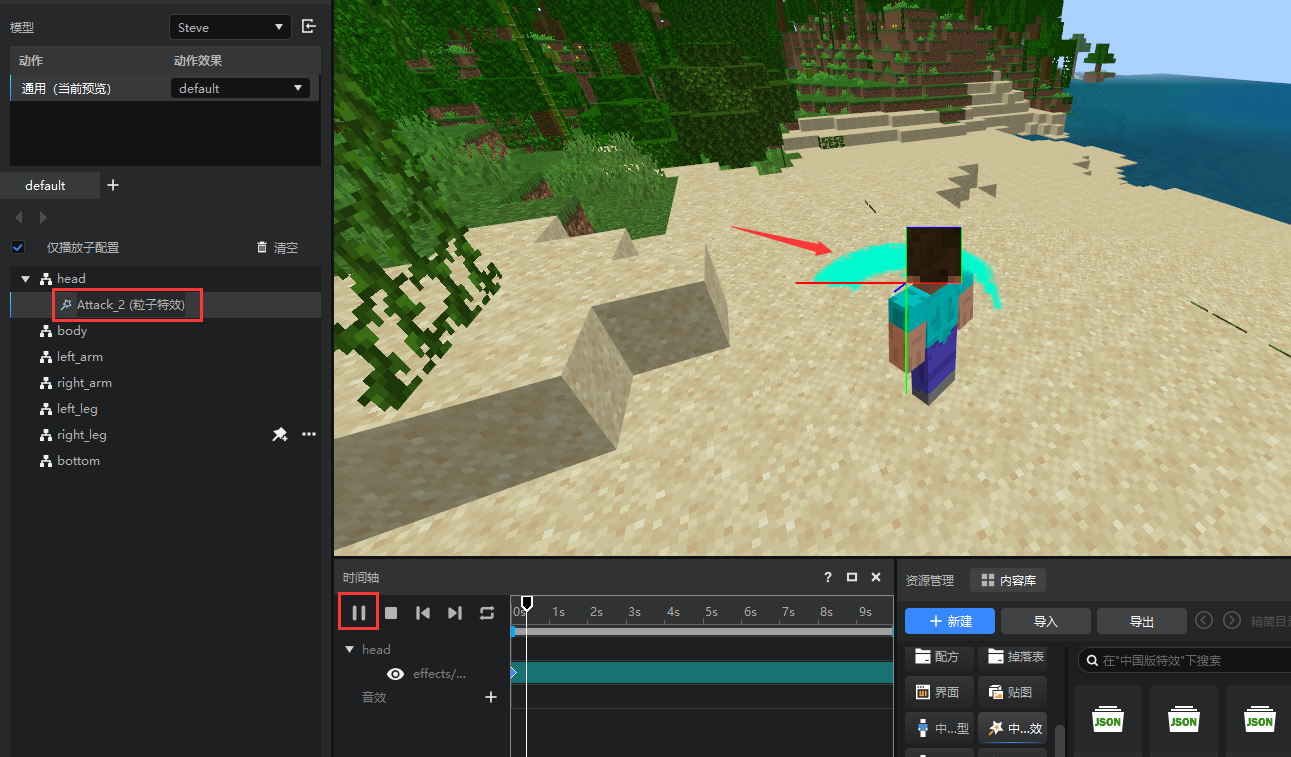Select second JSON file thumbnail

click(1183, 720)
